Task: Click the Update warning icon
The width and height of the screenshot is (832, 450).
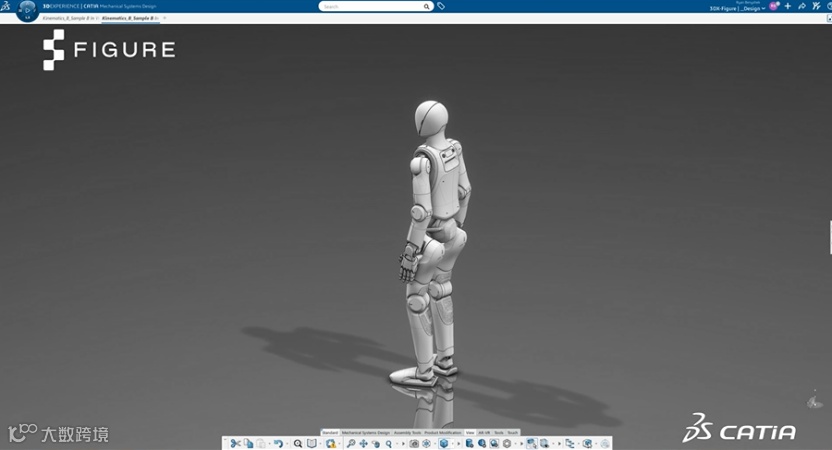Action: [331, 444]
